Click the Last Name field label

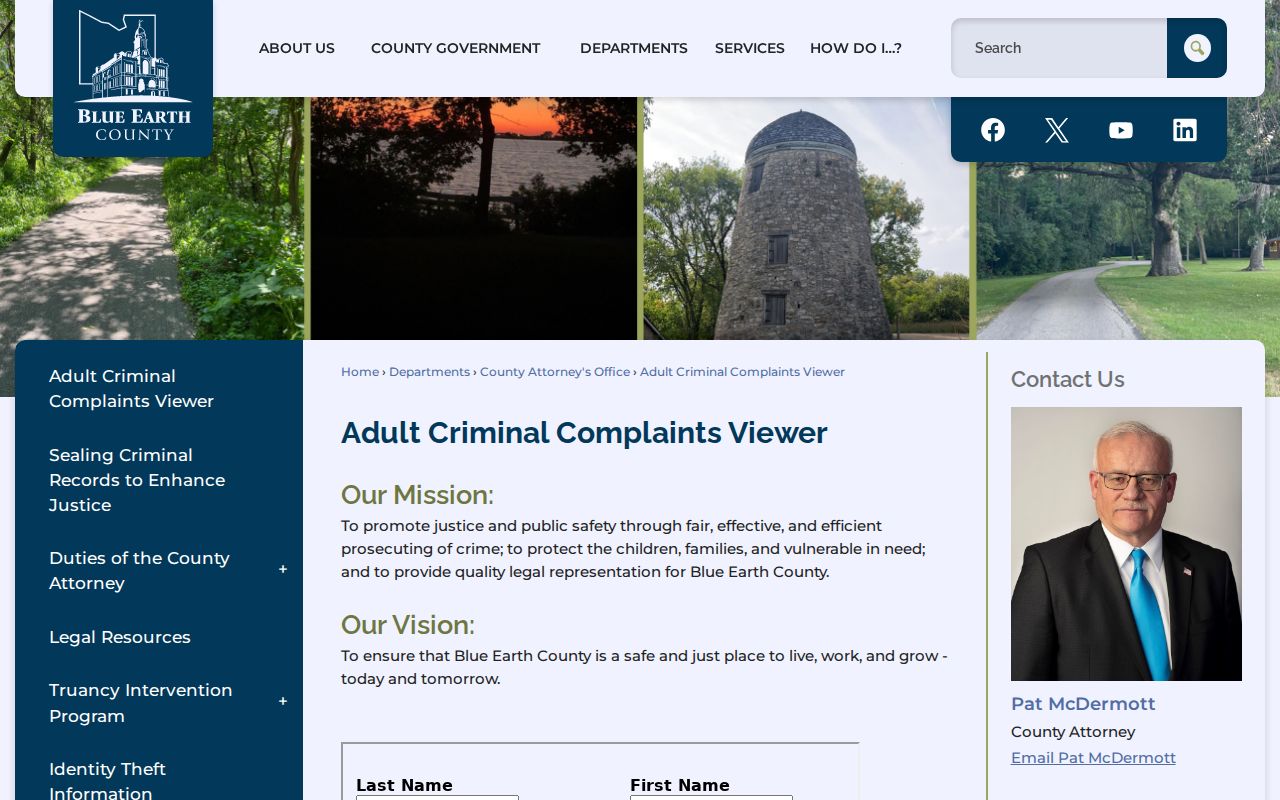404,785
